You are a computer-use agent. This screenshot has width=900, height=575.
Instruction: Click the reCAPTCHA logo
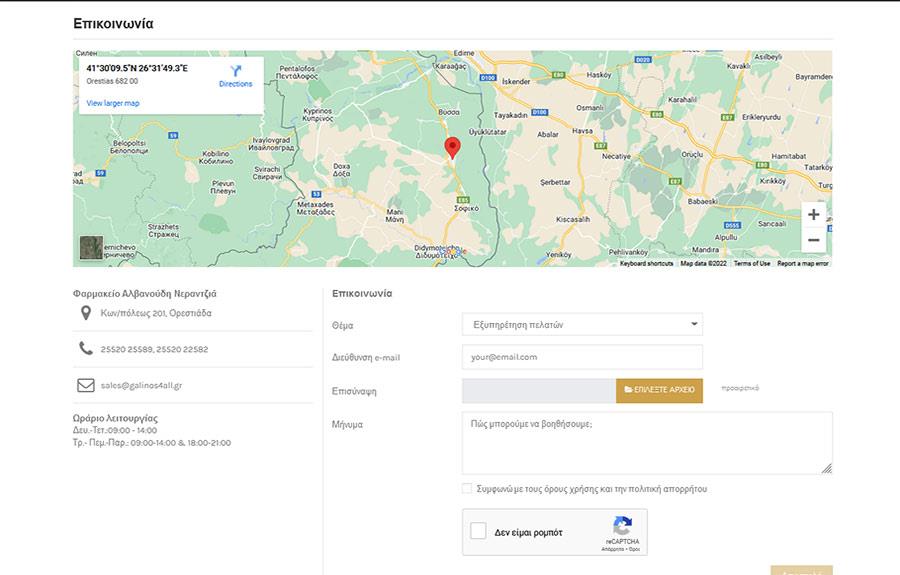(622, 525)
